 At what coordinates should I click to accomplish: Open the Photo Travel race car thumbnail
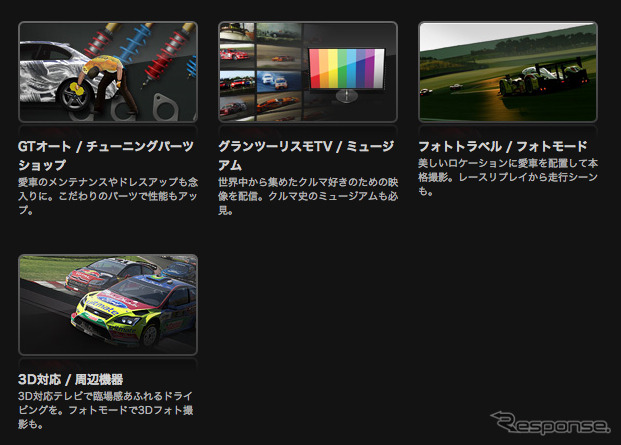pyautogui.click(x=508, y=72)
